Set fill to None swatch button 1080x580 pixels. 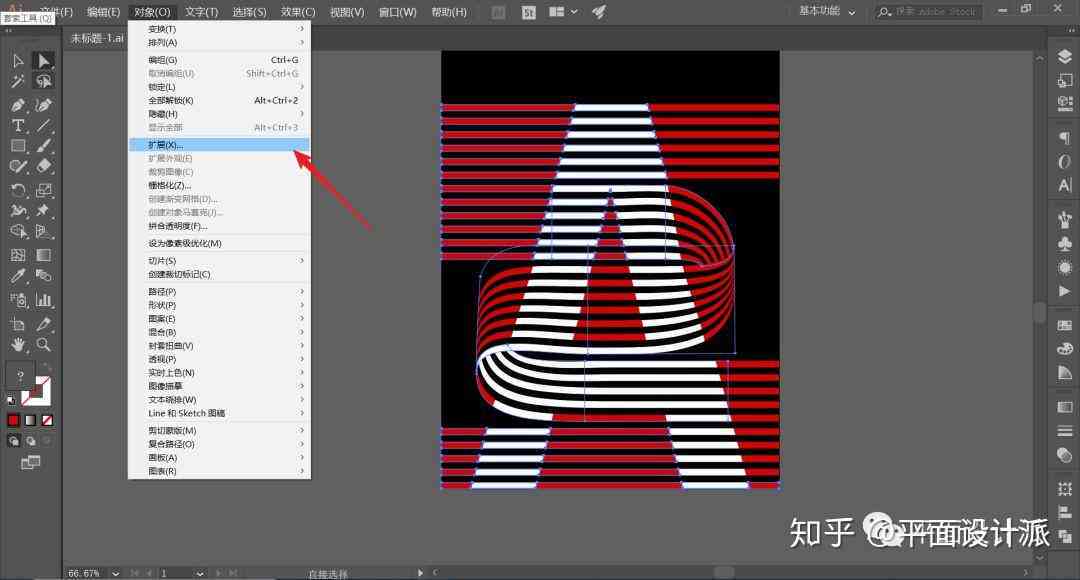point(47,420)
